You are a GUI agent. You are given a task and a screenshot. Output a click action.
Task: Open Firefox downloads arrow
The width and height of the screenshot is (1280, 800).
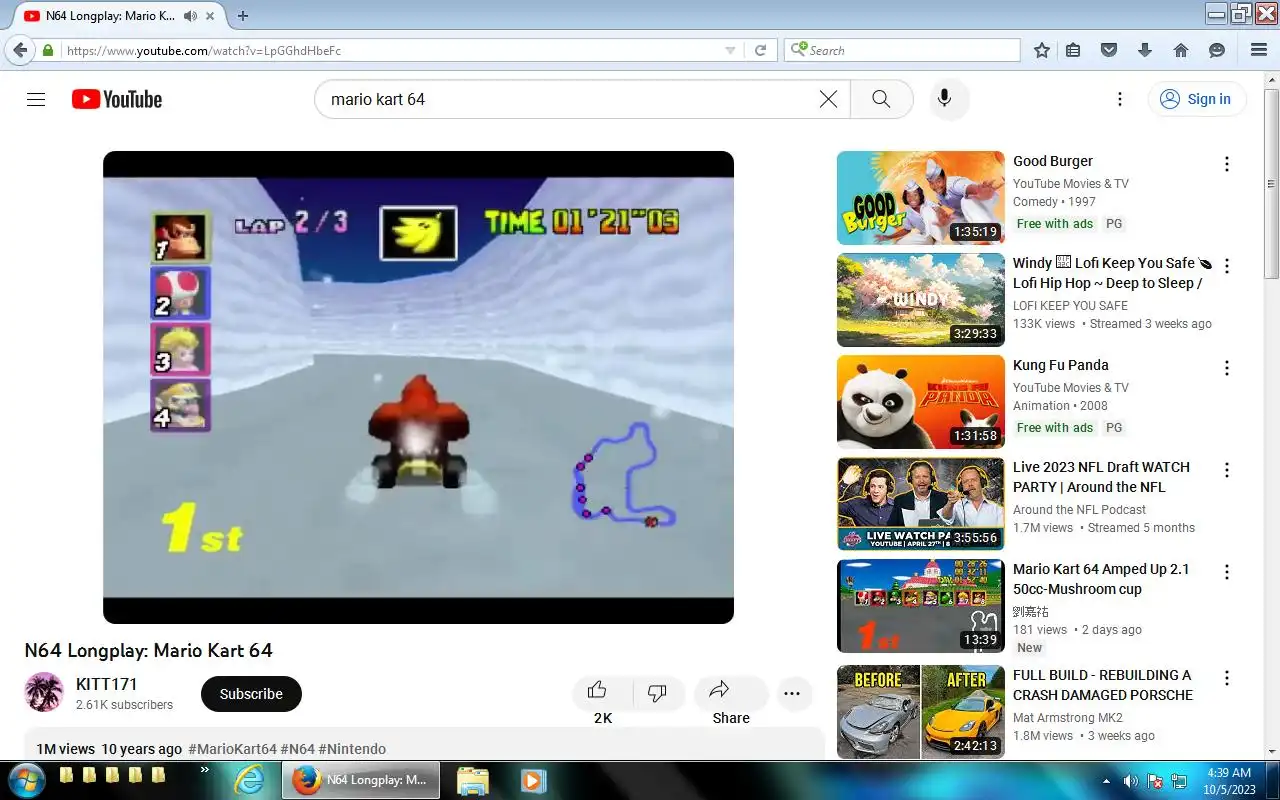[x=1145, y=50]
